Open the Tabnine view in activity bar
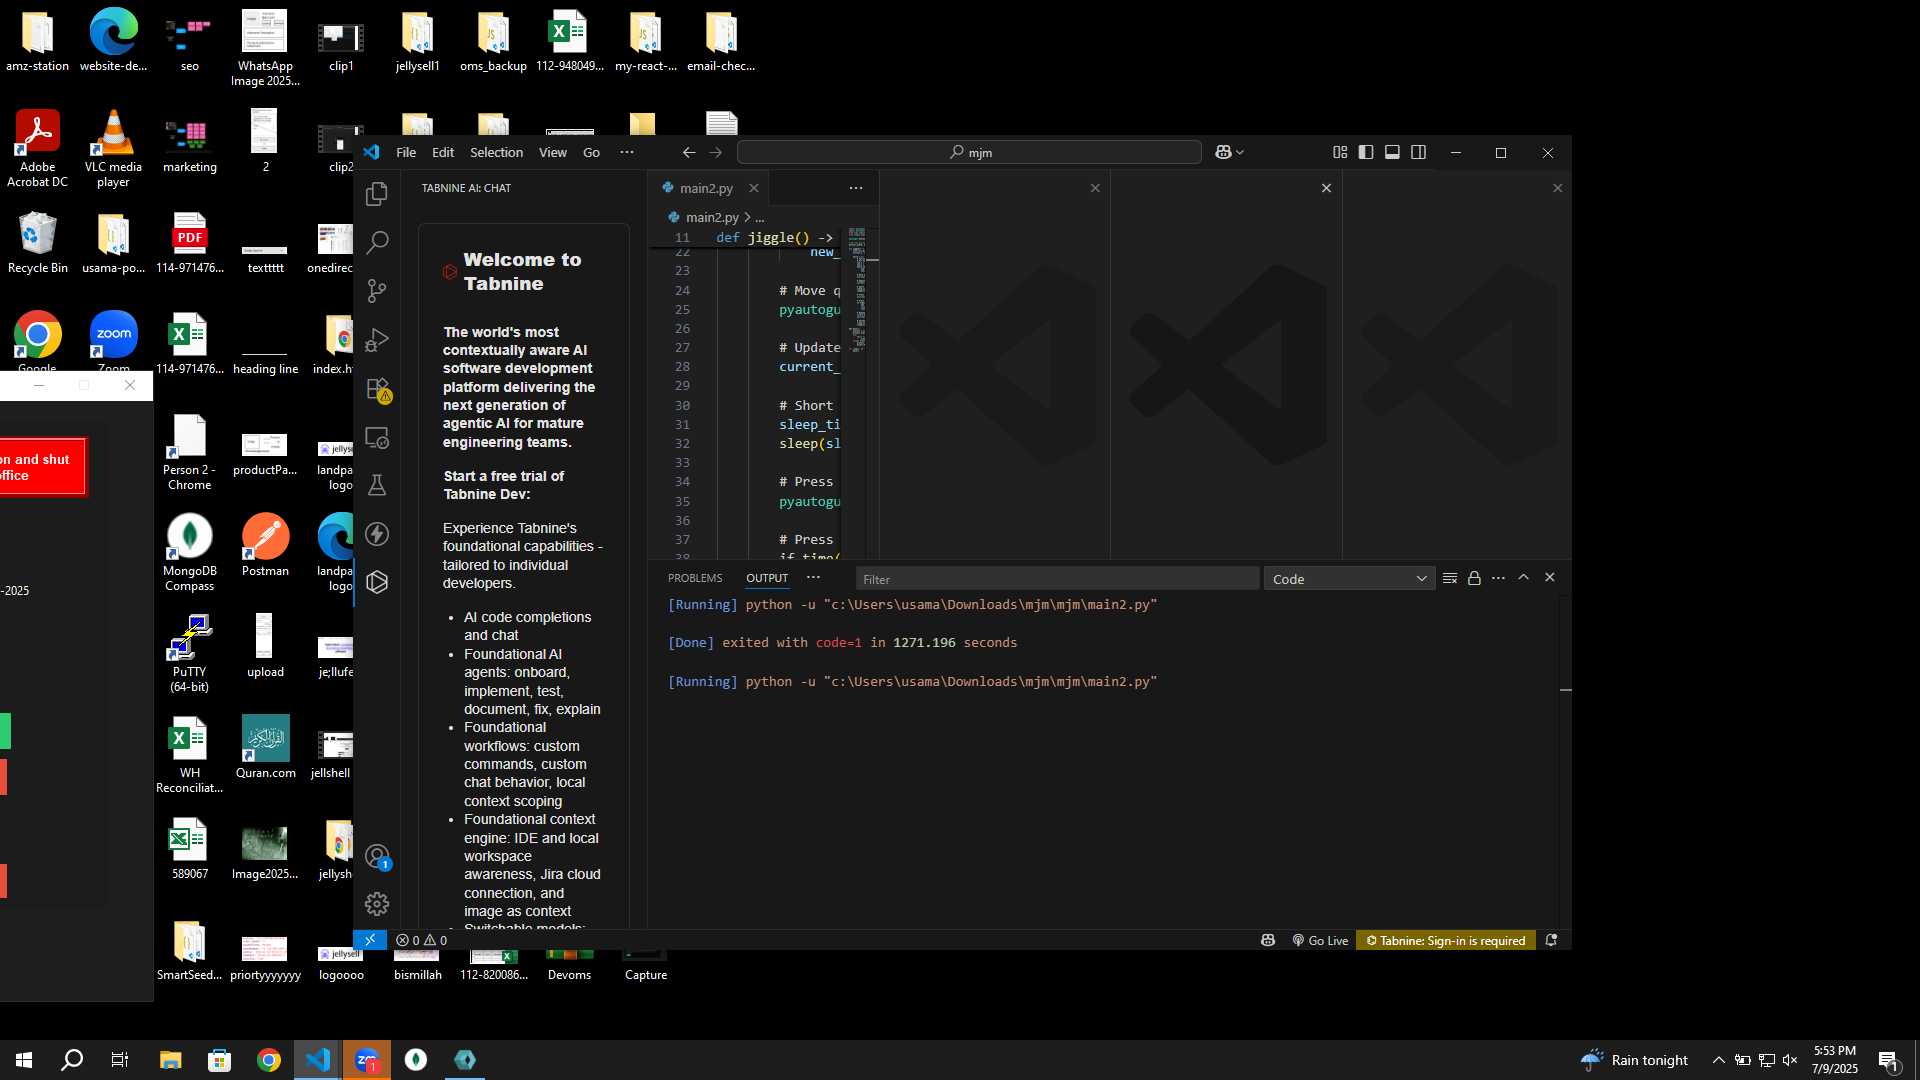Screen dimensions: 1920x1080 coord(377,582)
